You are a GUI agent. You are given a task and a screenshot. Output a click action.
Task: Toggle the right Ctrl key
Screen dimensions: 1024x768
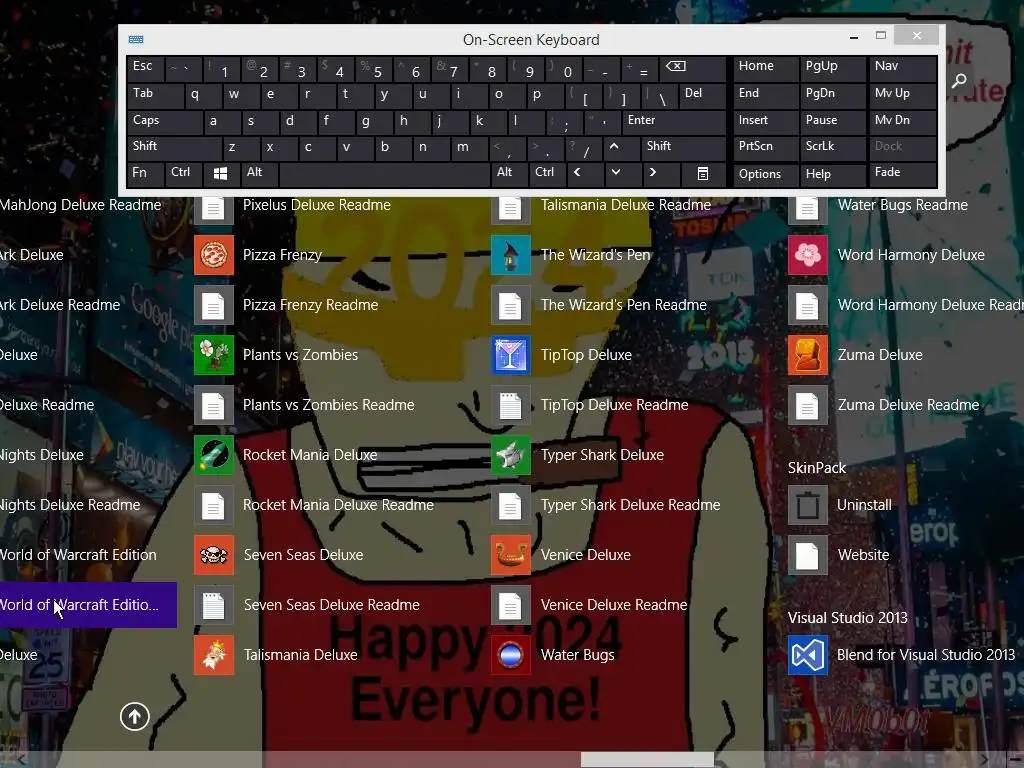point(548,173)
